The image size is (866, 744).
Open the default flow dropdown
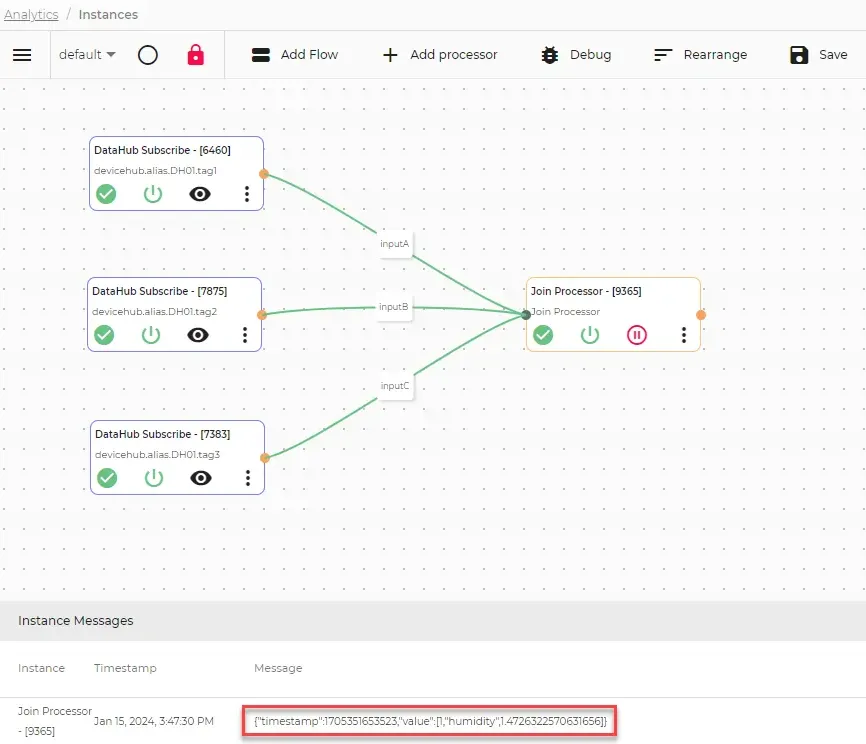[x=87, y=55]
